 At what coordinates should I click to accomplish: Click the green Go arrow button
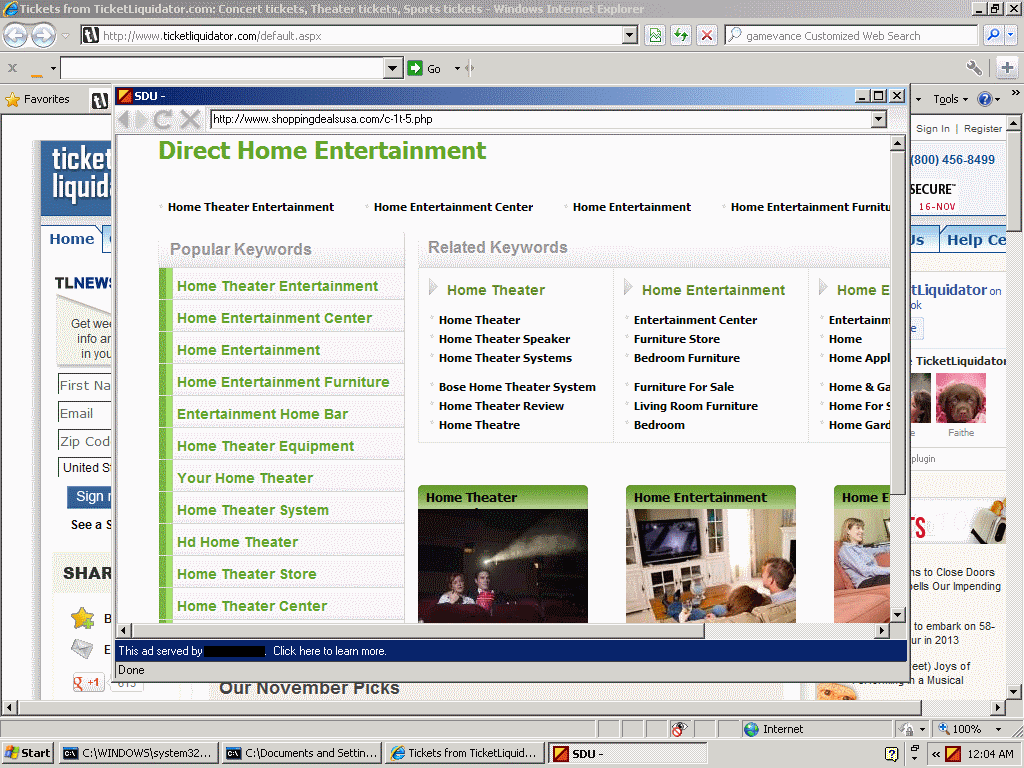tap(415, 68)
